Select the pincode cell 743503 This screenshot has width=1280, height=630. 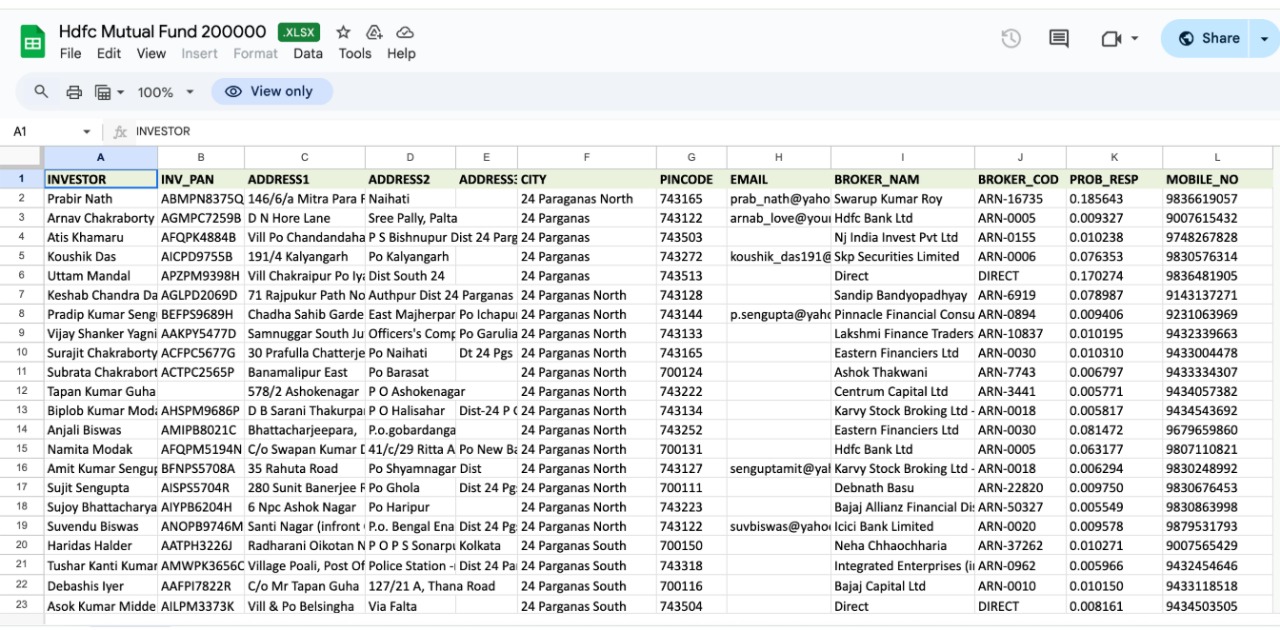(x=692, y=237)
